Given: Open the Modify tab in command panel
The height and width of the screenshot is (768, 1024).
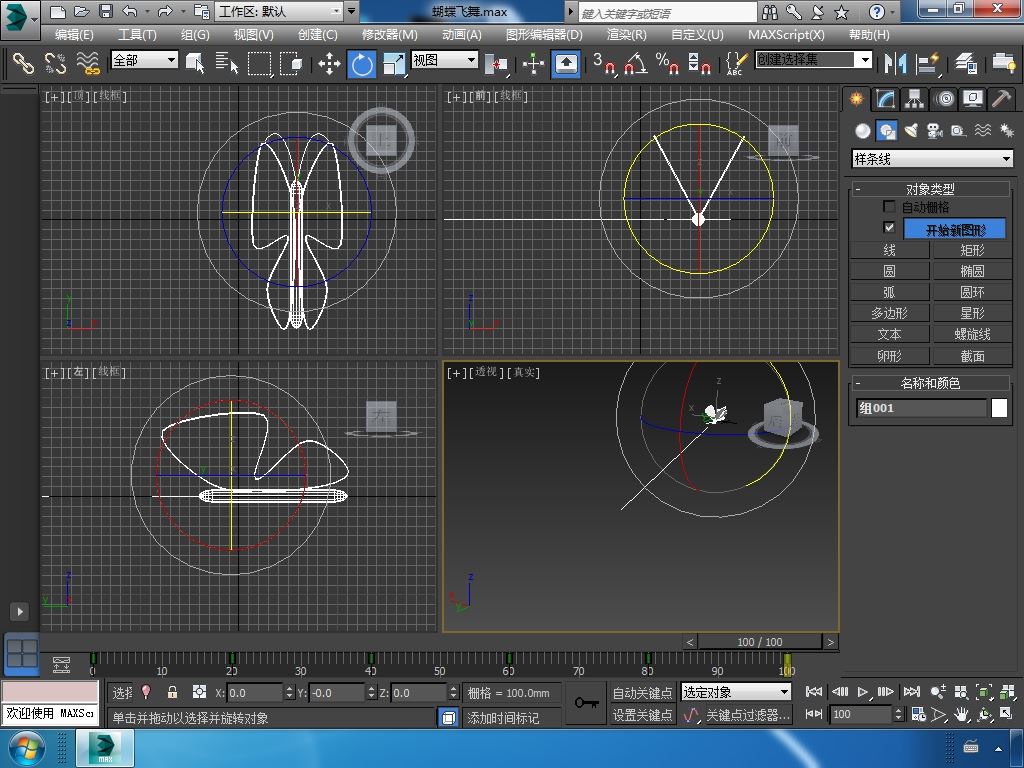Looking at the screenshot, I should [885, 99].
